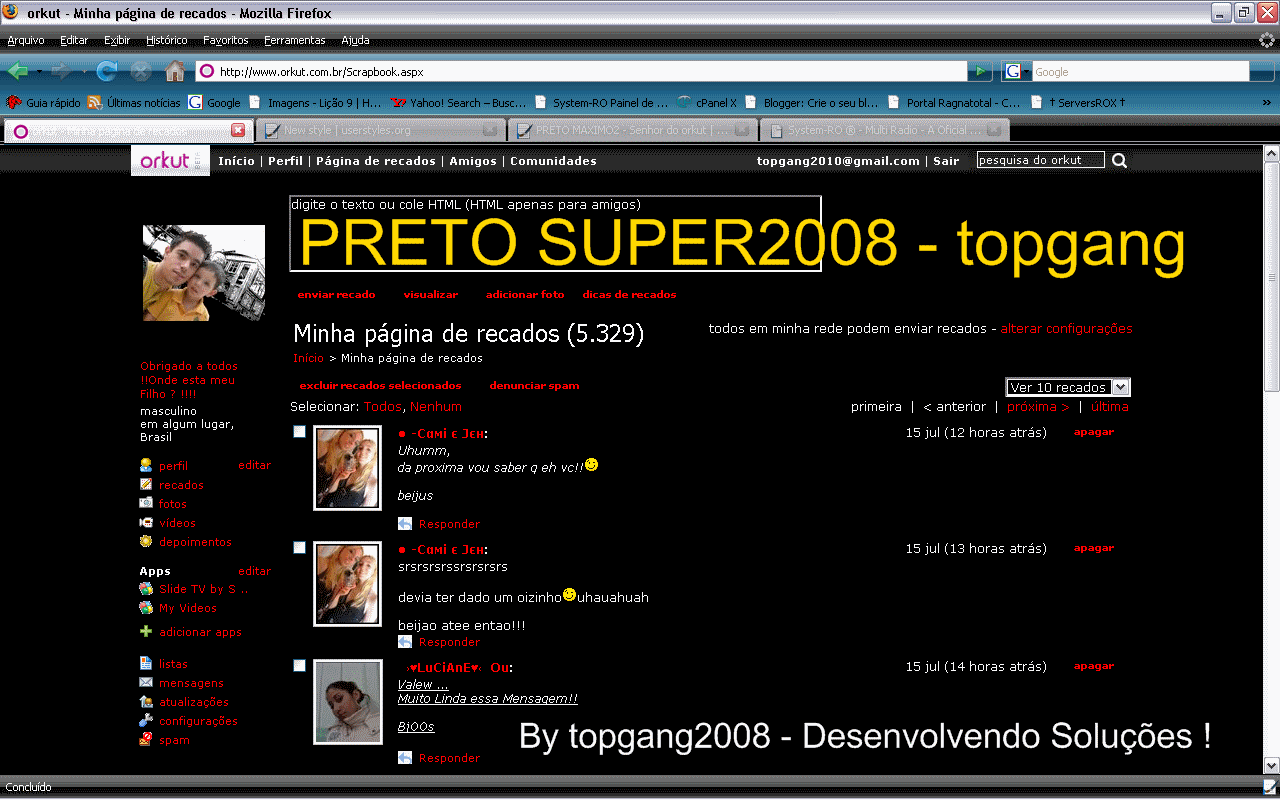Click the Firefox throbber activity icon
This screenshot has height=800, width=1280.
pyautogui.click(x=1266, y=41)
